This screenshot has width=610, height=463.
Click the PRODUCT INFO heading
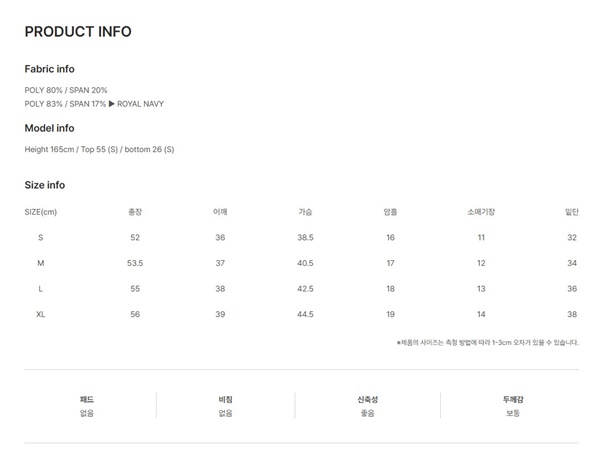pos(78,32)
